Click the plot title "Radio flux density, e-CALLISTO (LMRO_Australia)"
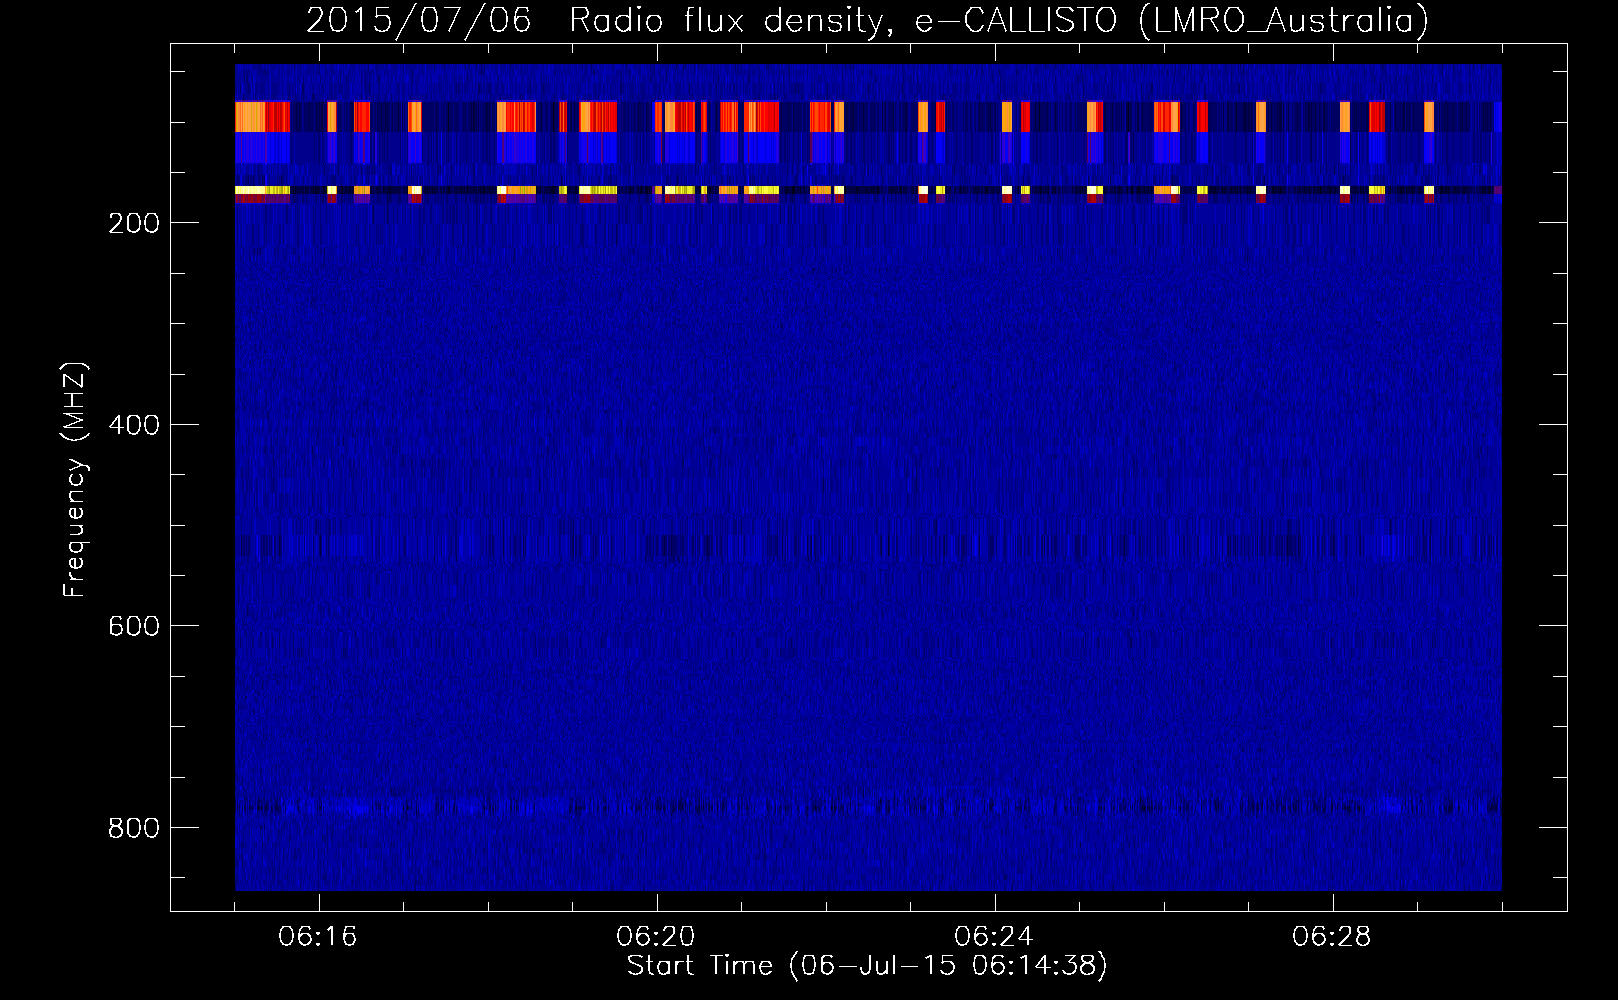This screenshot has height=1000, width=1618. [999, 20]
